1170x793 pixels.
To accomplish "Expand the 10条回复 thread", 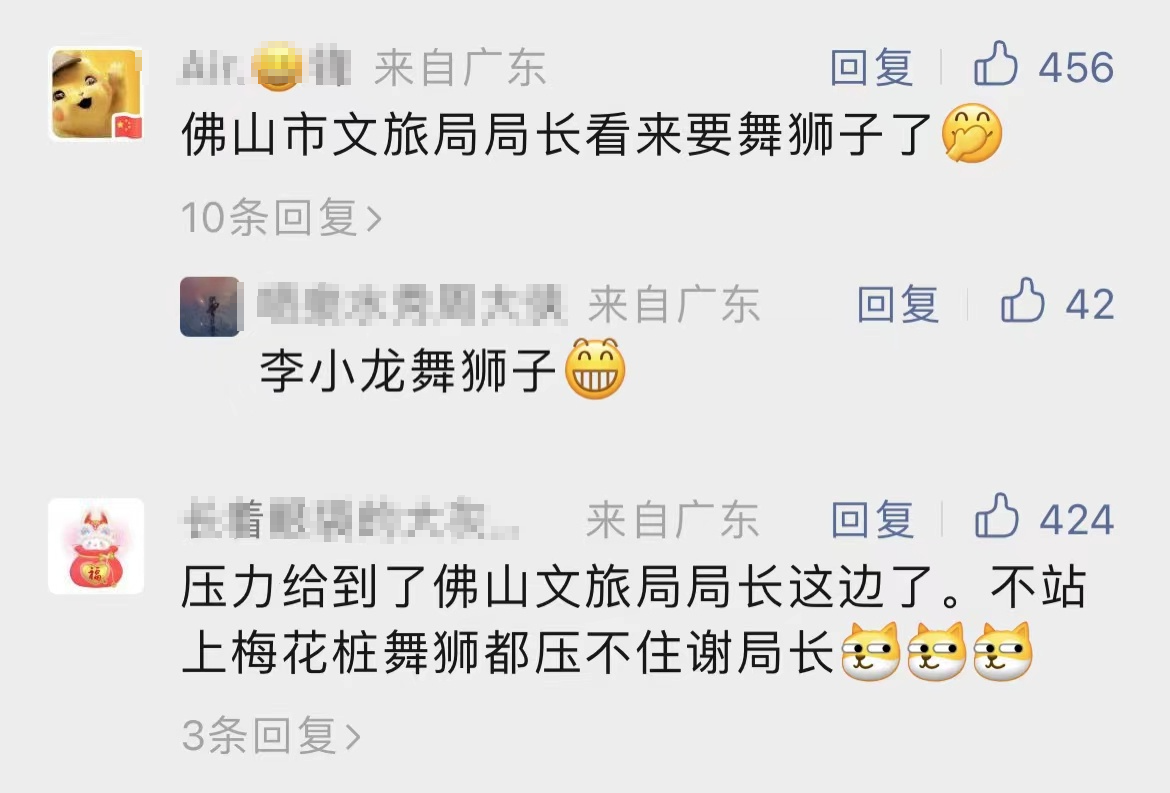I will pos(281,217).
